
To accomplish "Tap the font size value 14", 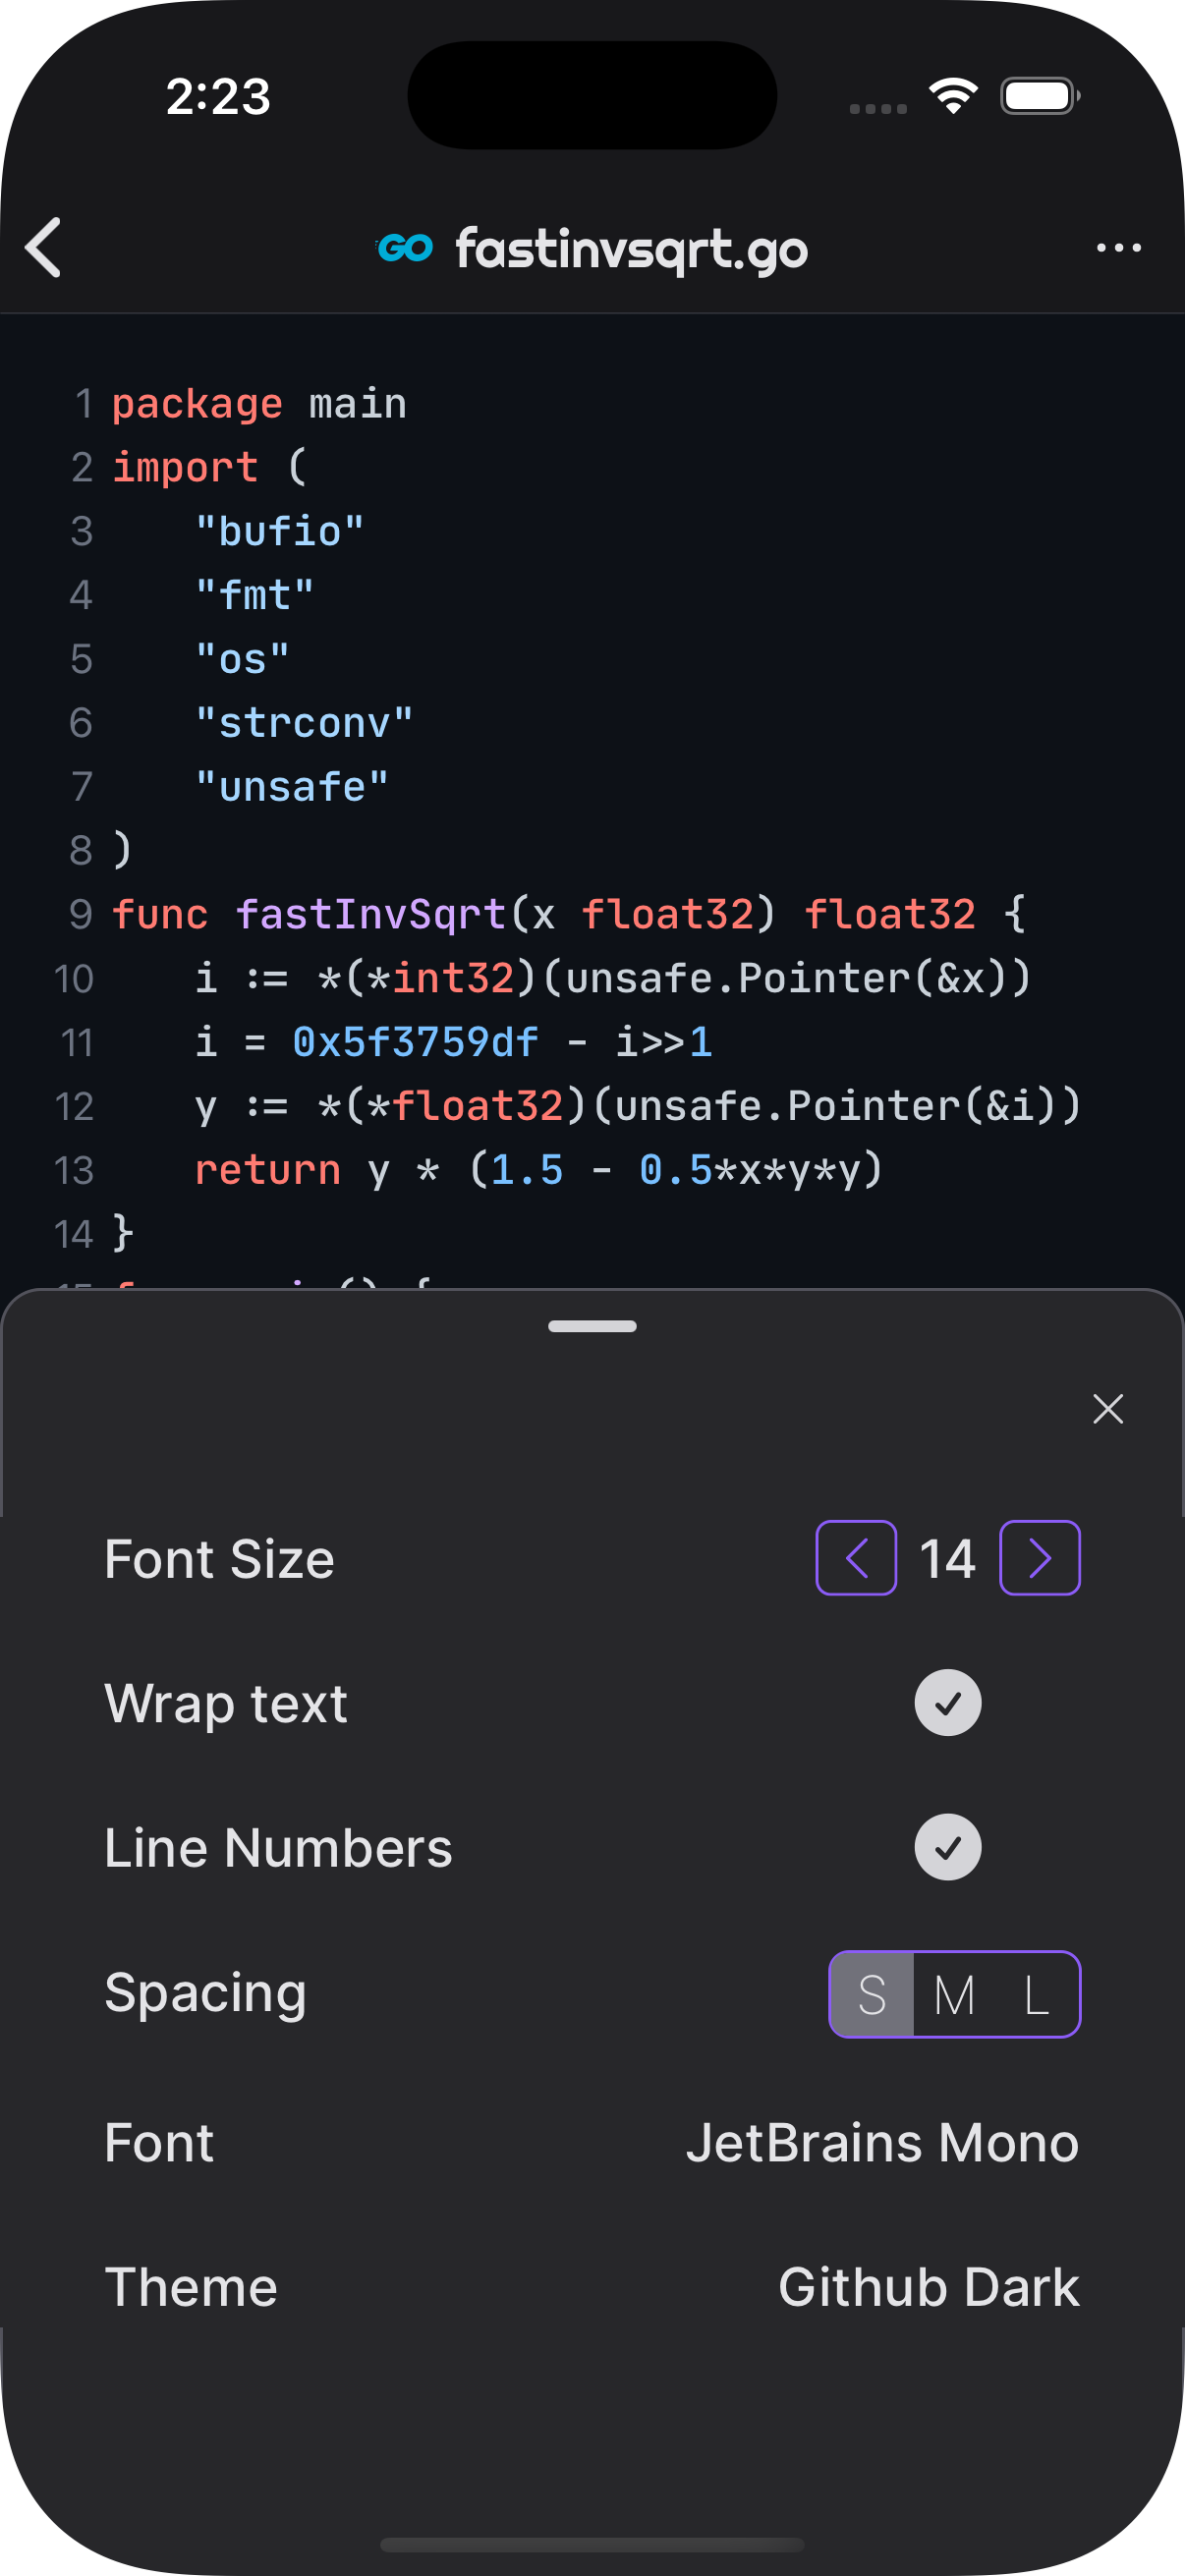I will point(947,1558).
